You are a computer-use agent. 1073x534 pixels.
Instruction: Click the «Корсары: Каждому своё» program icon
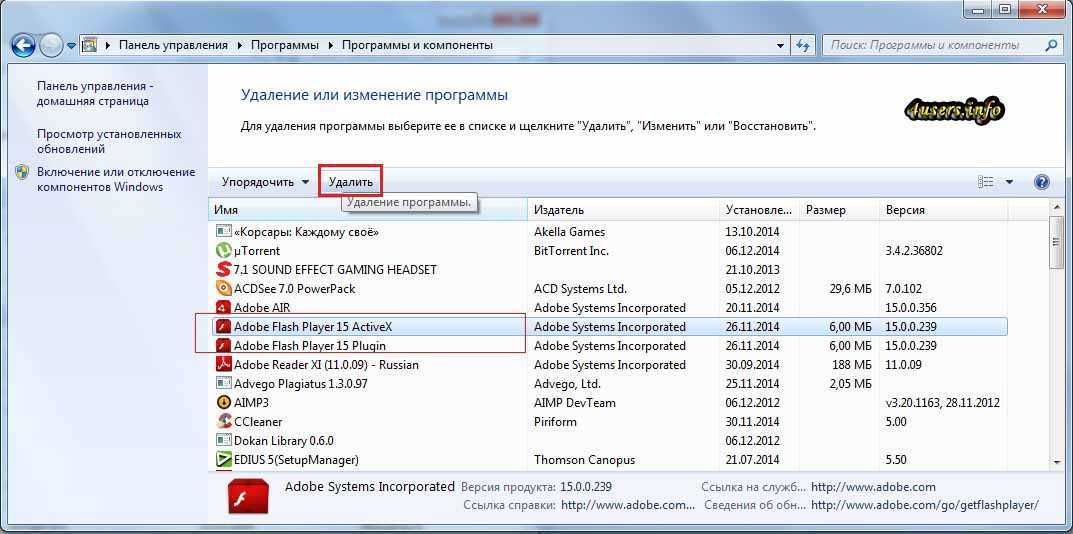point(224,232)
